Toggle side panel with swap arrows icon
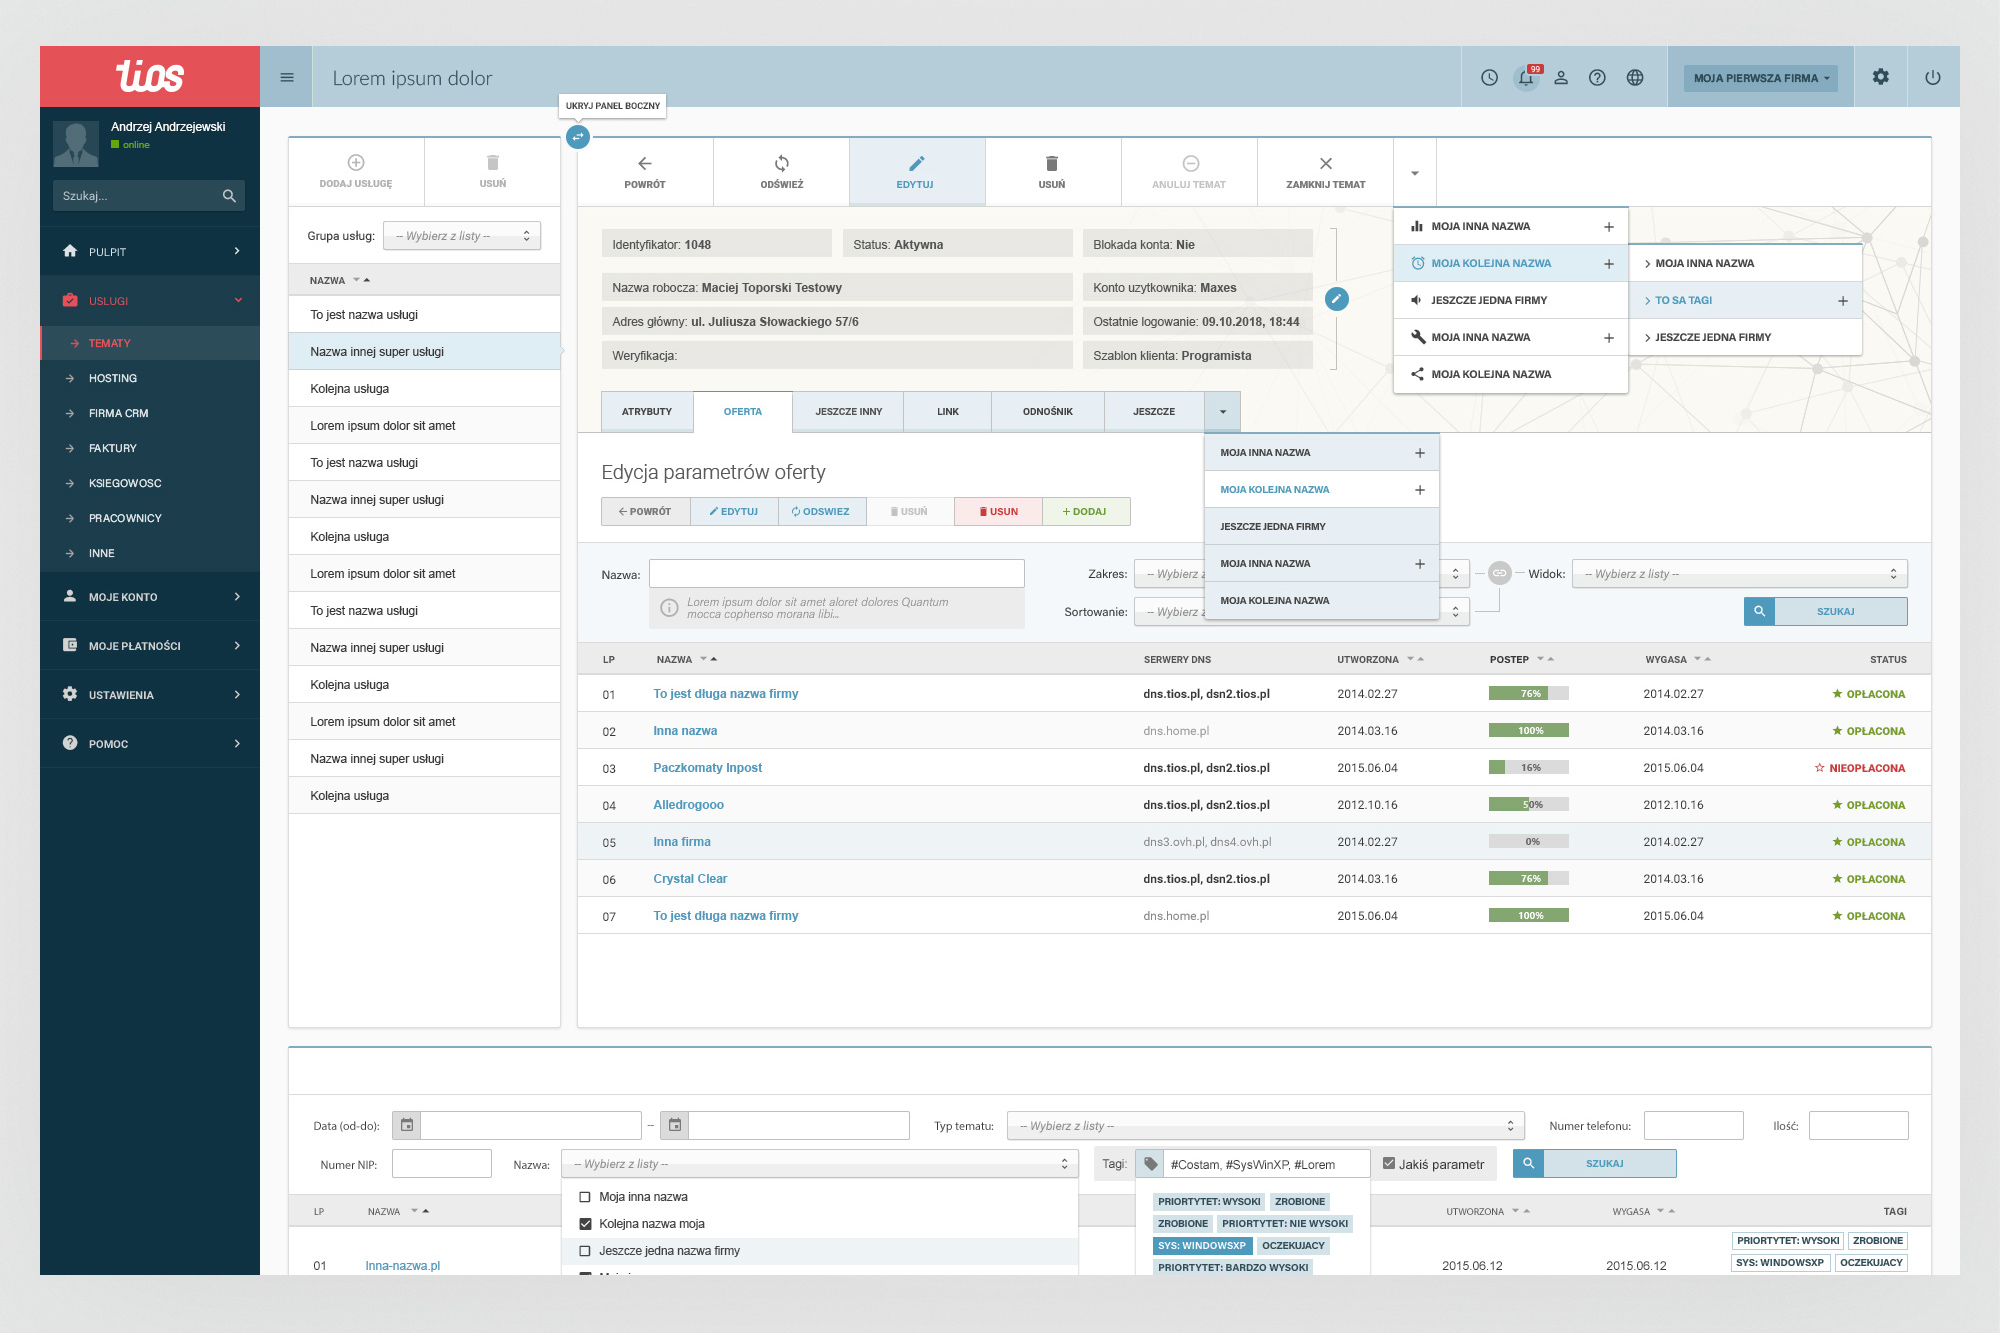 coord(578,137)
